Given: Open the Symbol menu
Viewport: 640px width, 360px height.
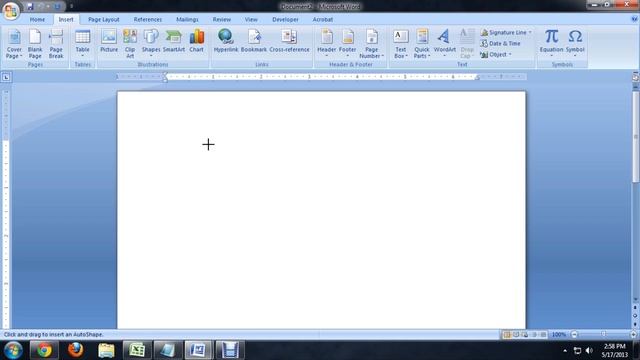Looking at the screenshot, I should (575, 43).
